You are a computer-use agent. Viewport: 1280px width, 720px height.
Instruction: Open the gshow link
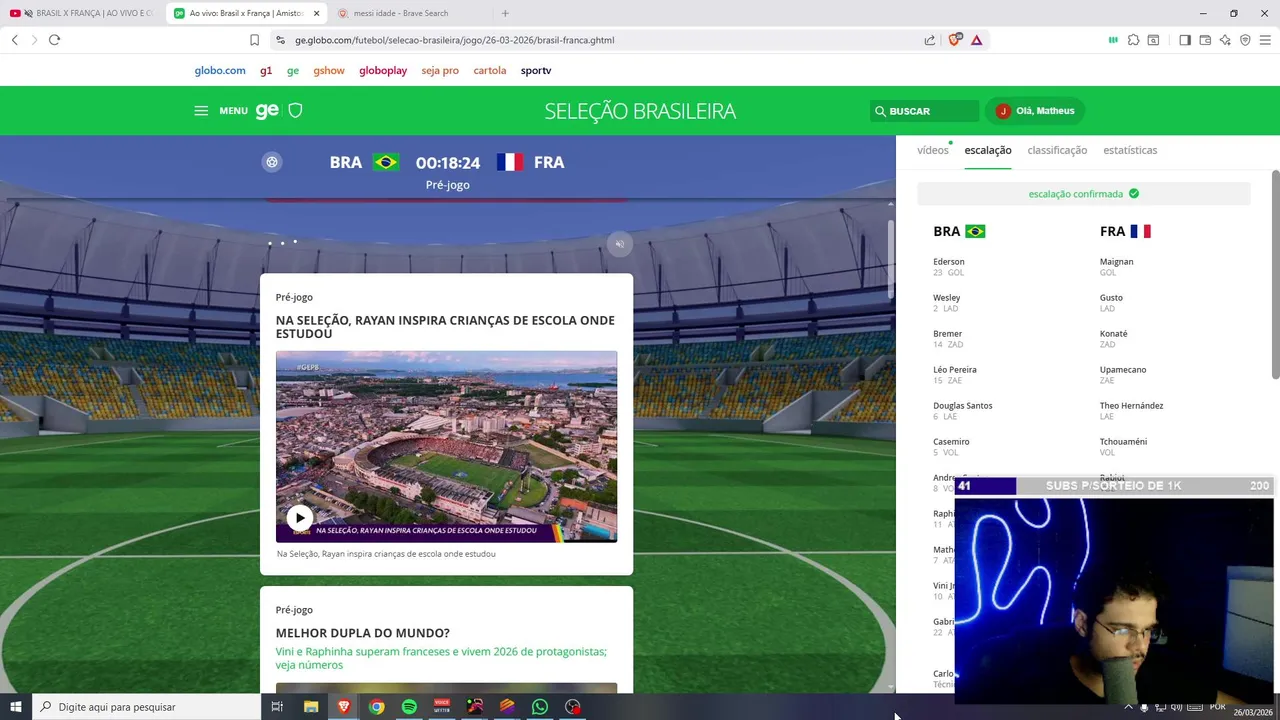coord(329,71)
